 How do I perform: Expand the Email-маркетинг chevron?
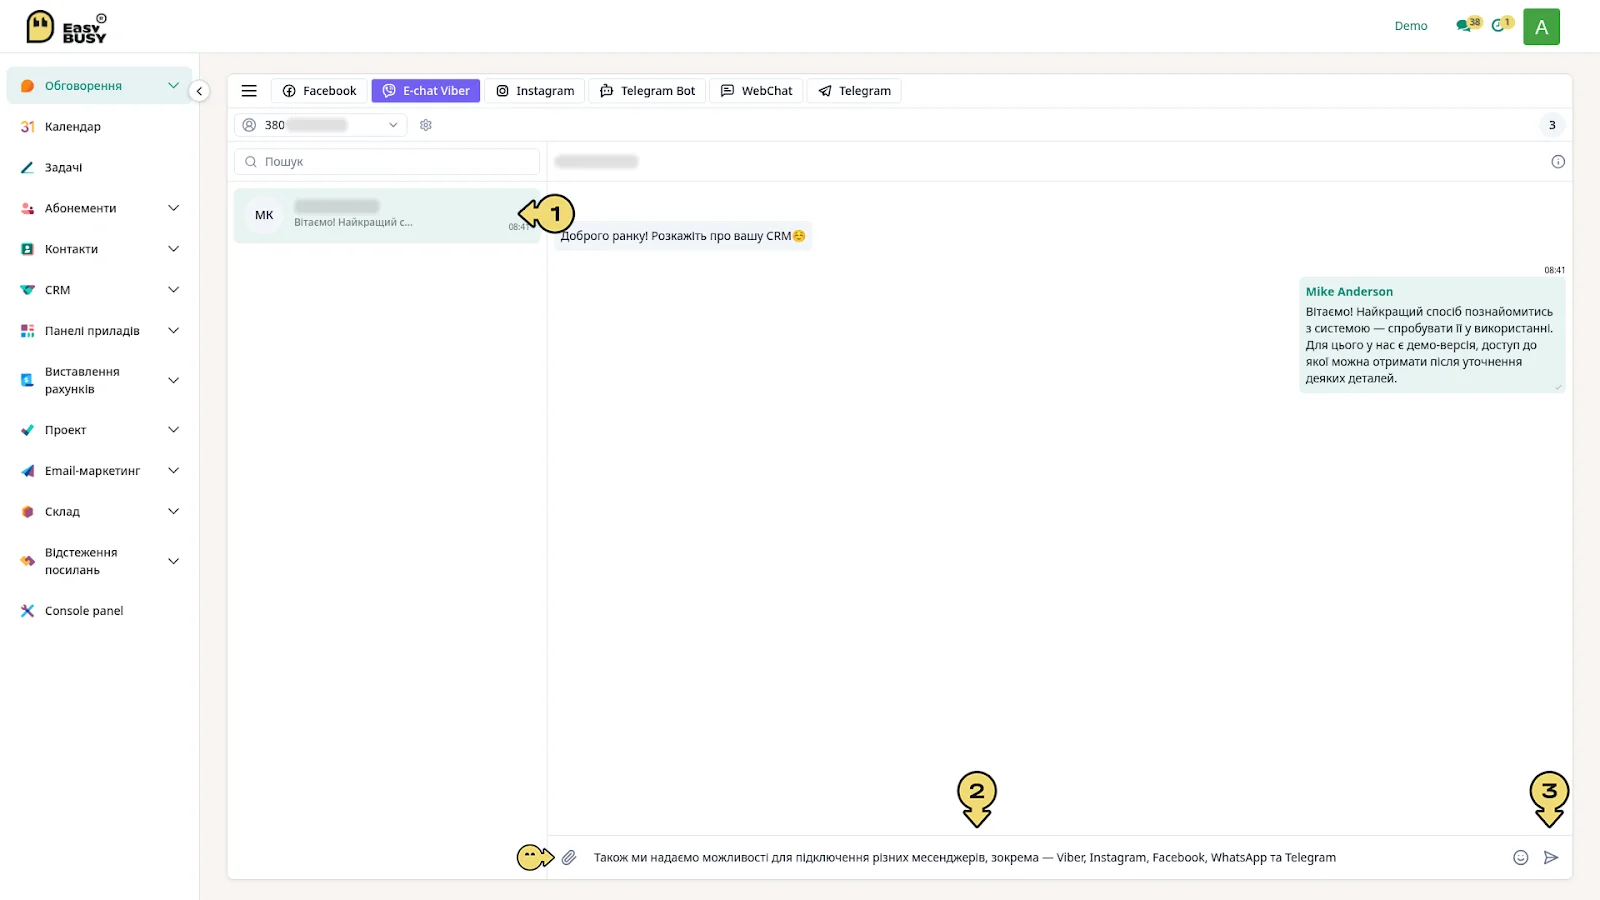(173, 471)
